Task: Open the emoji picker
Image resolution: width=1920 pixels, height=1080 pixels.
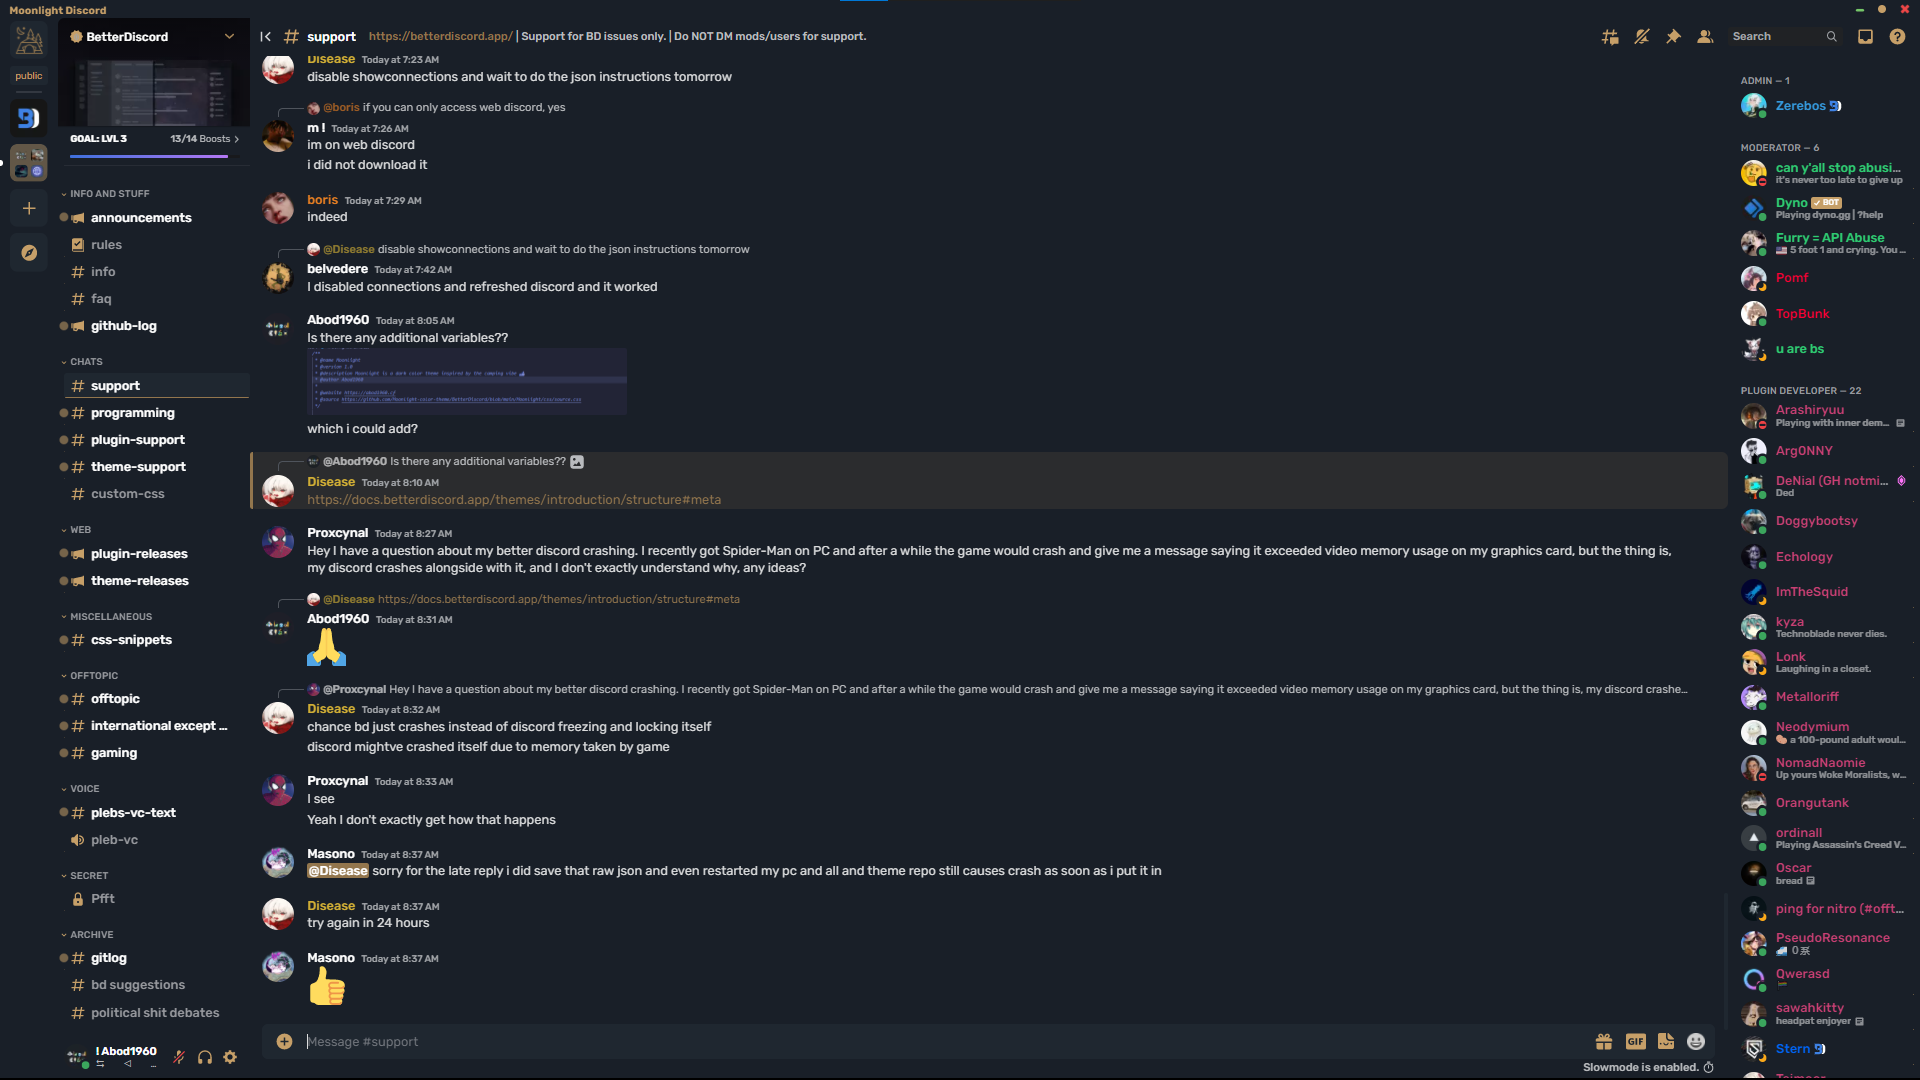Action: pyautogui.click(x=1696, y=1042)
